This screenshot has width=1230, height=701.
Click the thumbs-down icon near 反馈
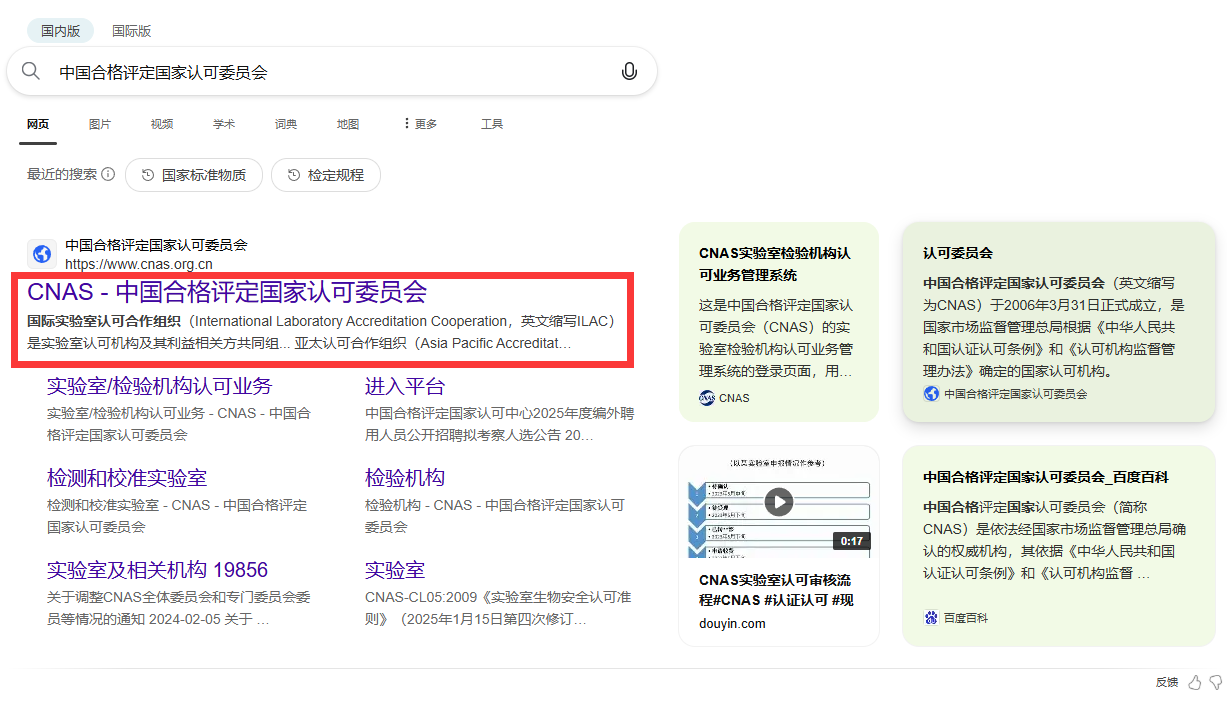[1216, 682]
